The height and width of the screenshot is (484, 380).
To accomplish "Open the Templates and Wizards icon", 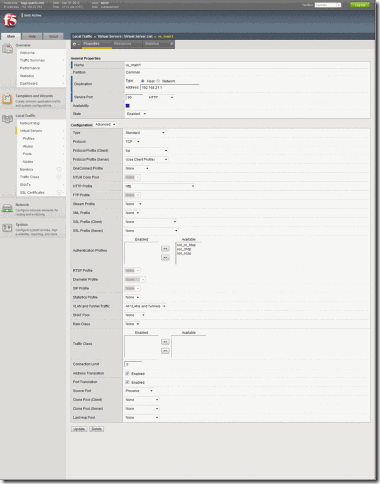I will pos(7,99).
